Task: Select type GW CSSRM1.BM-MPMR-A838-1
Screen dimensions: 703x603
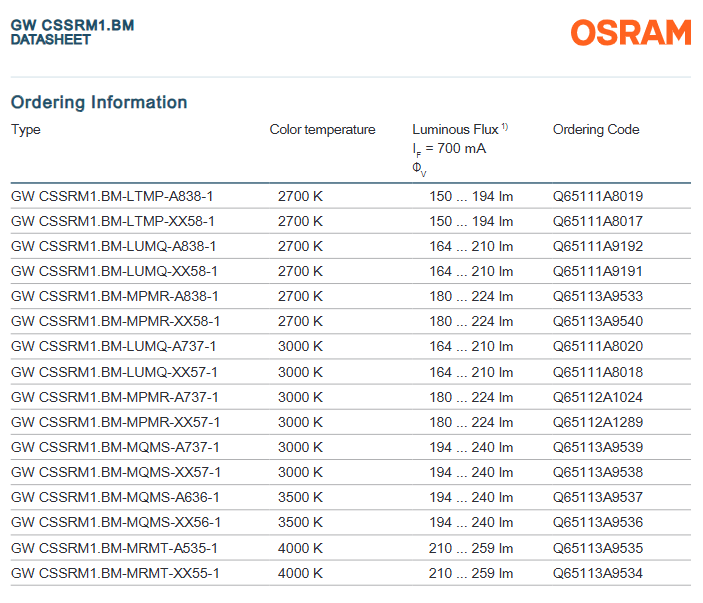Action: [x=114, y=296]
